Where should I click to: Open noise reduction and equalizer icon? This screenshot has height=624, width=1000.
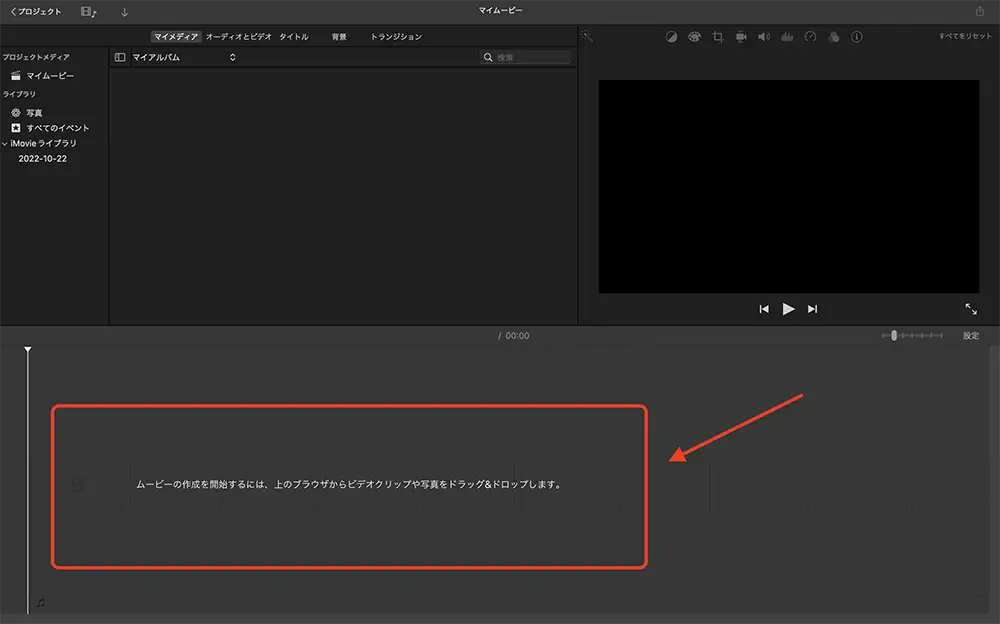point(787,37)
